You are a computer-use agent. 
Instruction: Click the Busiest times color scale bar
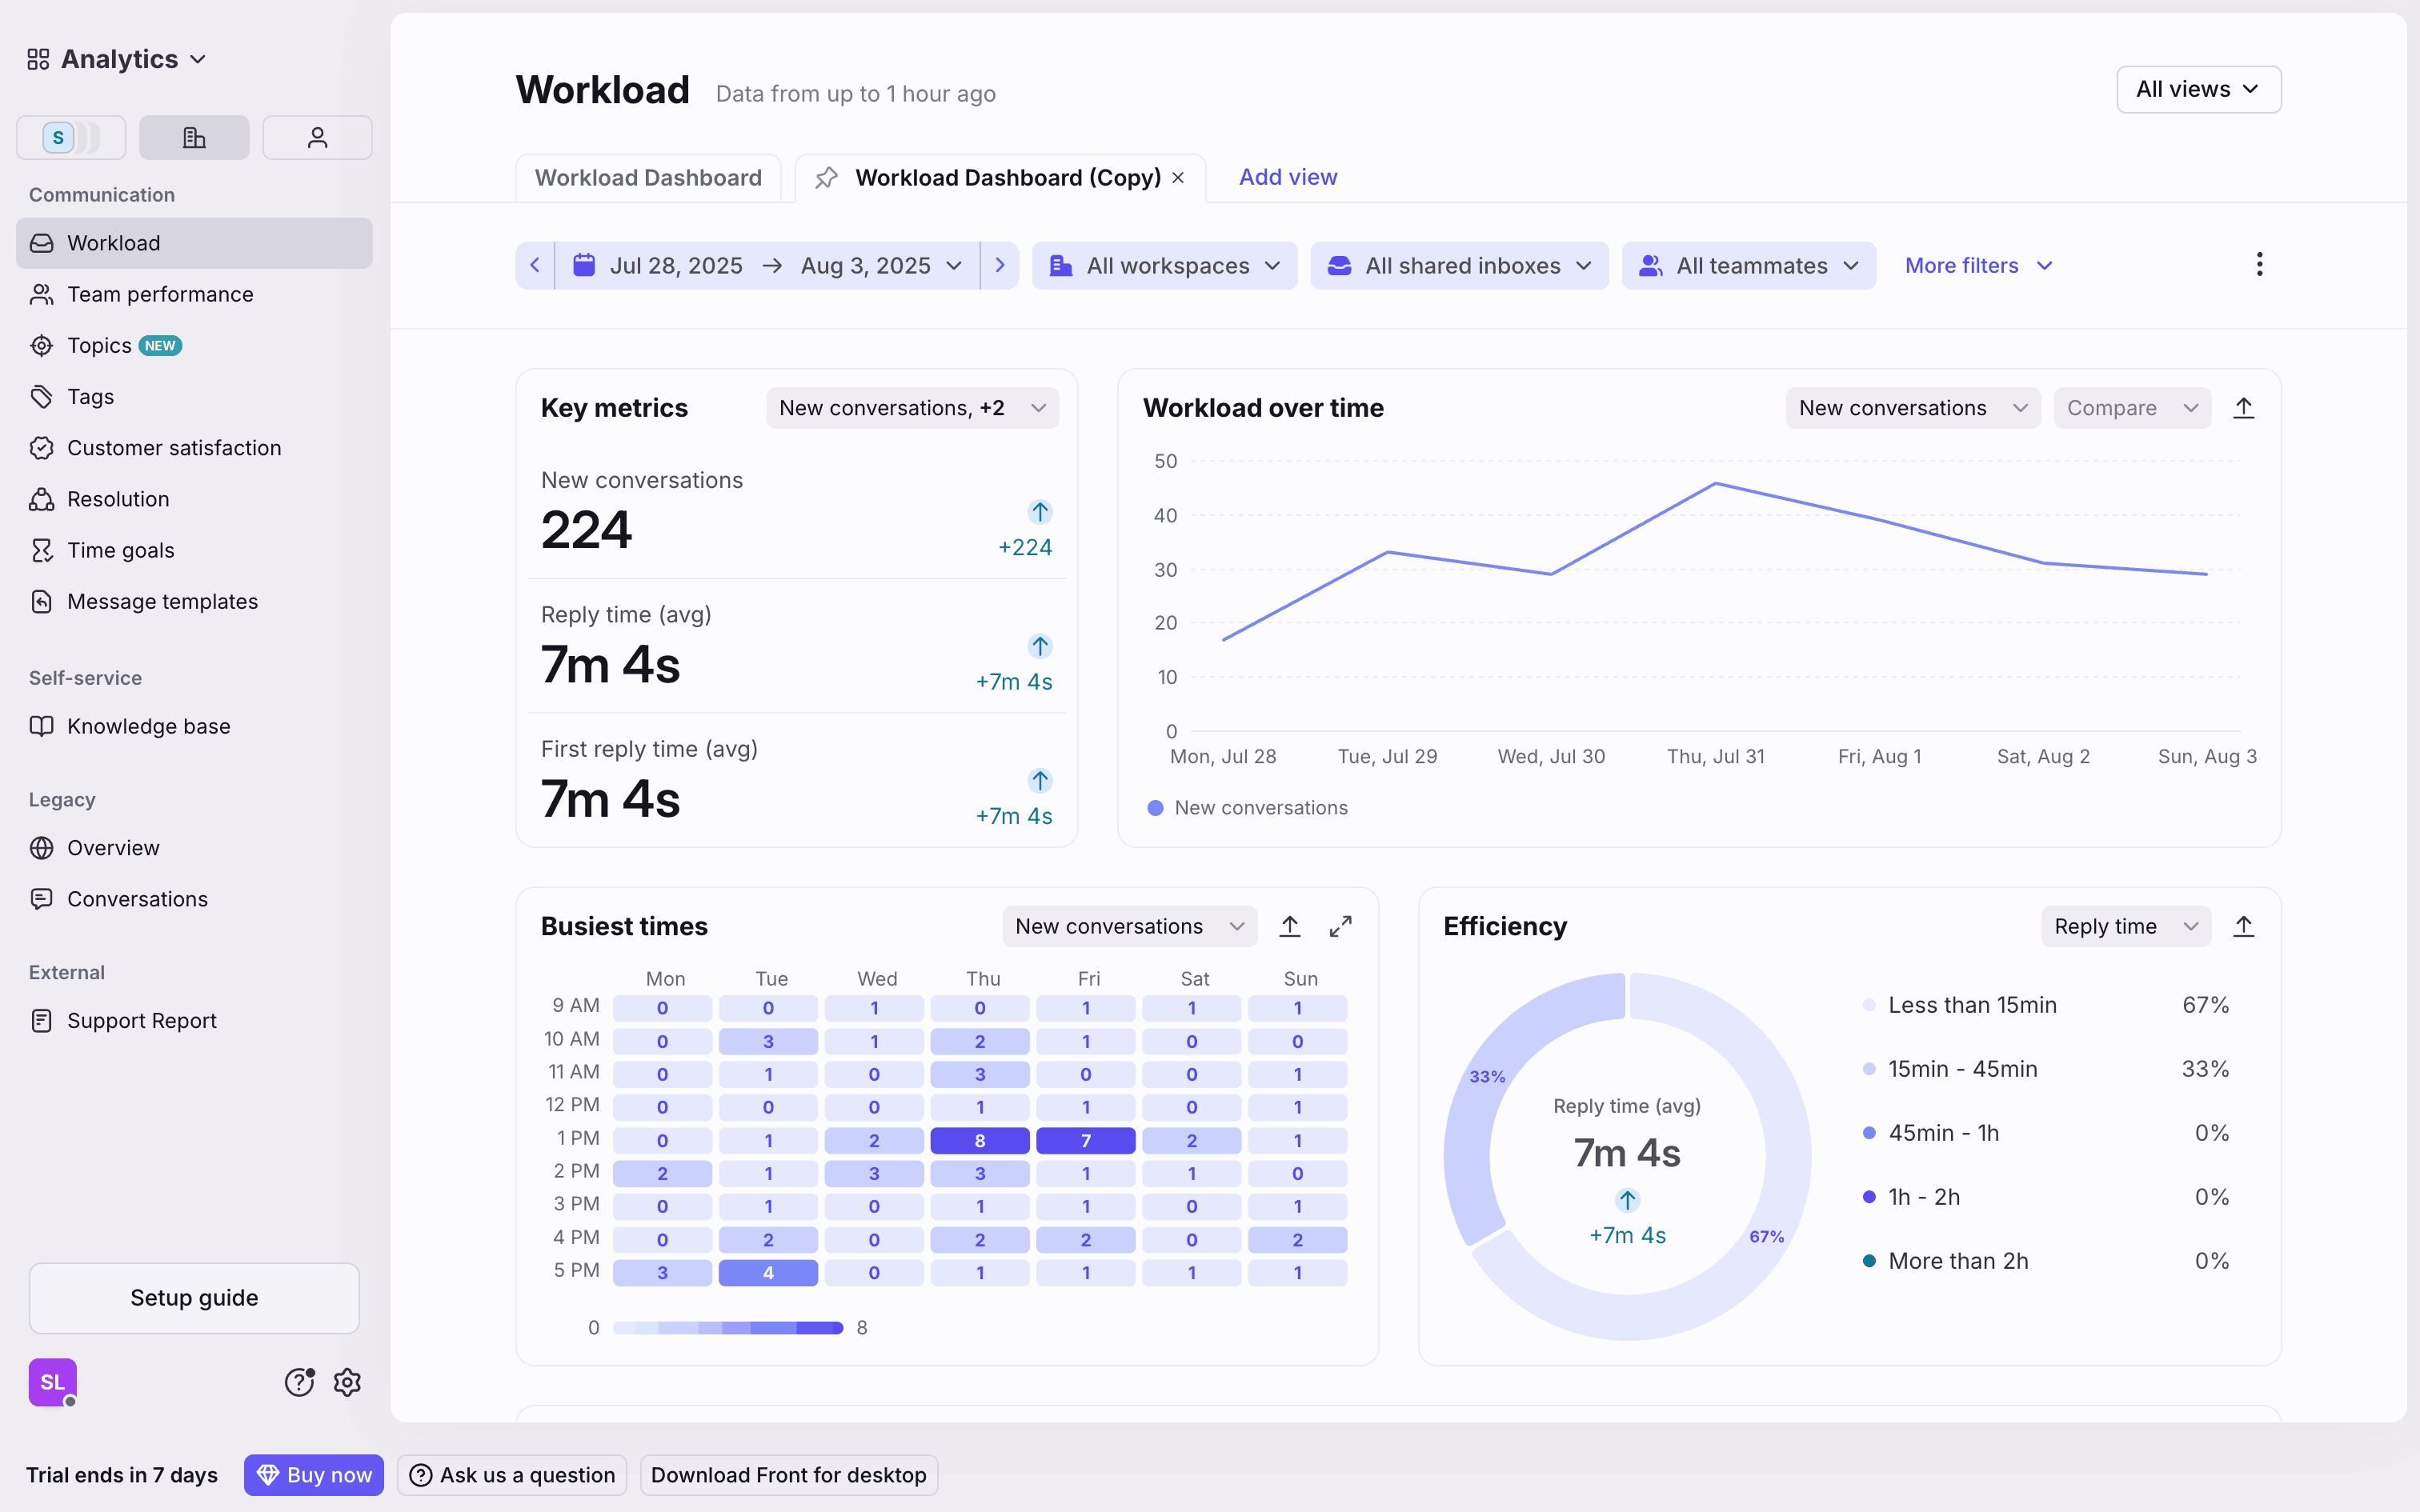coord(727,1327)
